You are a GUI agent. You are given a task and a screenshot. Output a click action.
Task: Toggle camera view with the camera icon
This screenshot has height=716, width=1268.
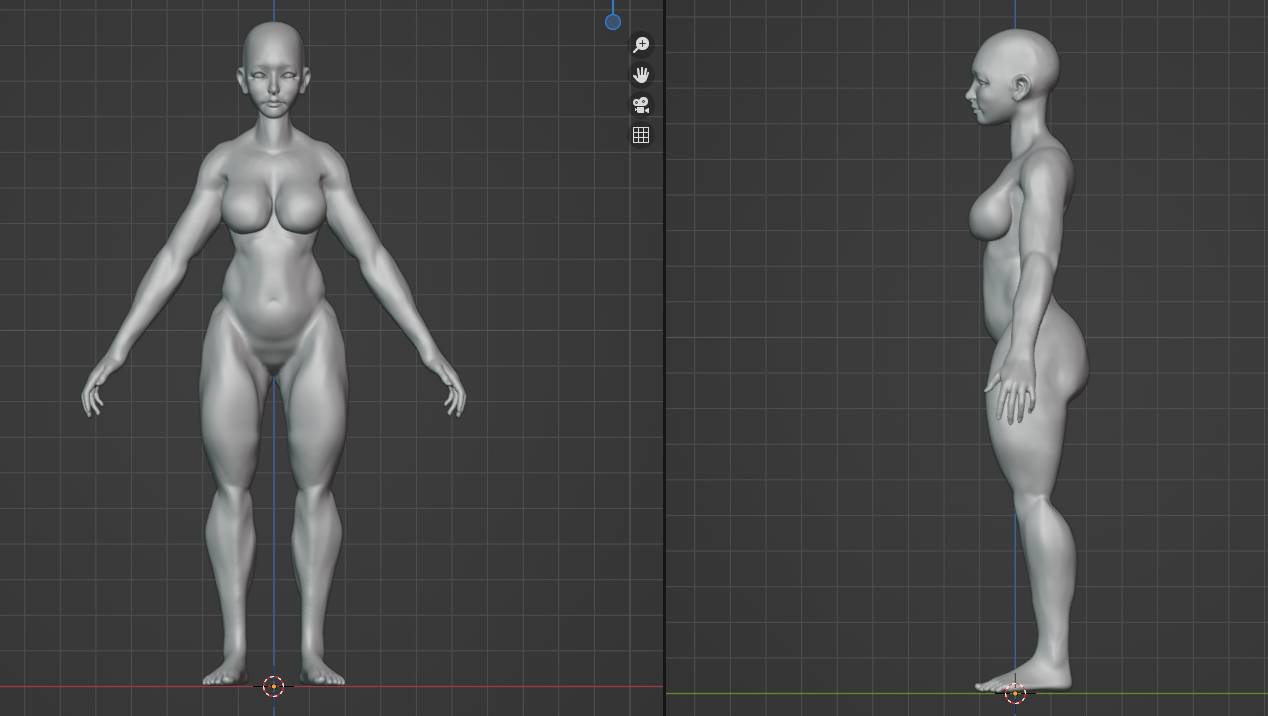click(641, 105)
